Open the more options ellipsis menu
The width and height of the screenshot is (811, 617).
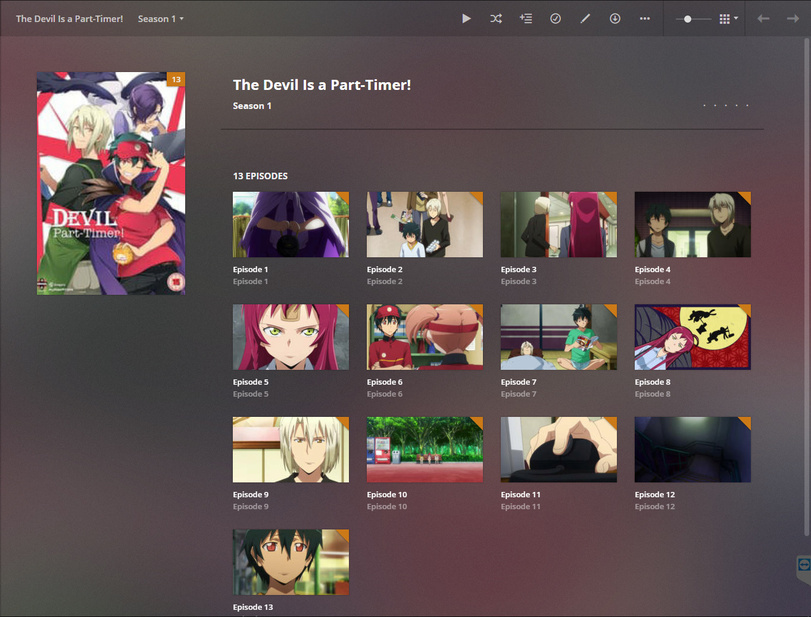click(644, 19)
